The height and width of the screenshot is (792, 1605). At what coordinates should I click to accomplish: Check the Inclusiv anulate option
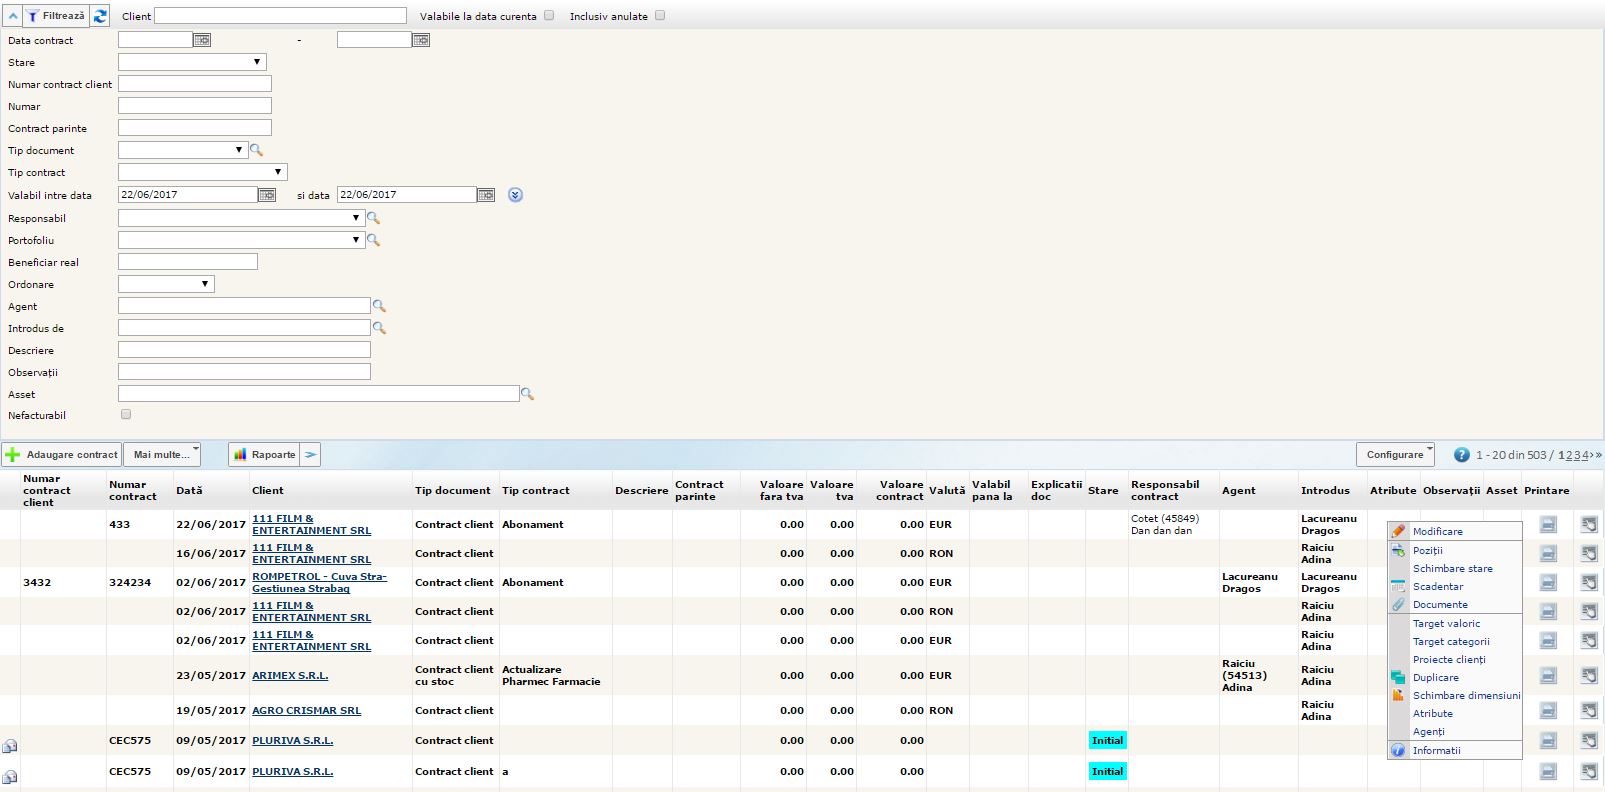[x=660, y=16]
